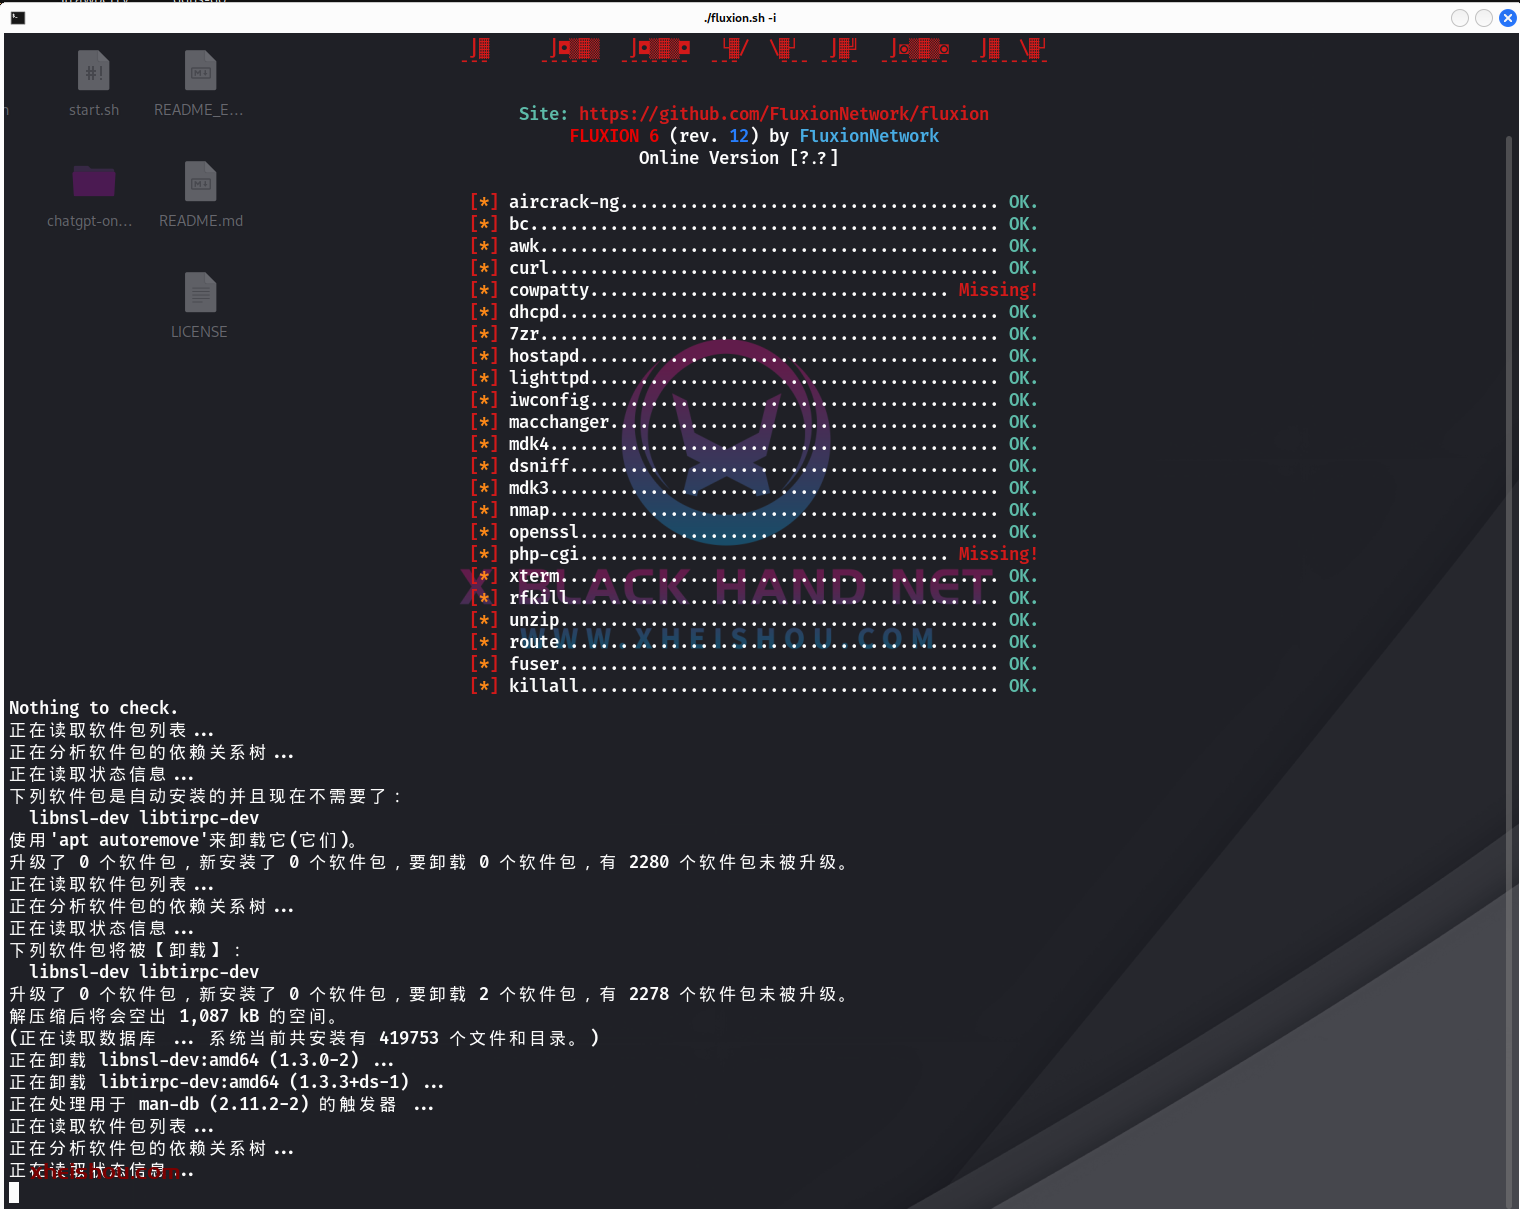This screenshot has width=1520, height=1209.
Task: Click the terminal vertical scrollbar
Action: tap(1509, 670)
